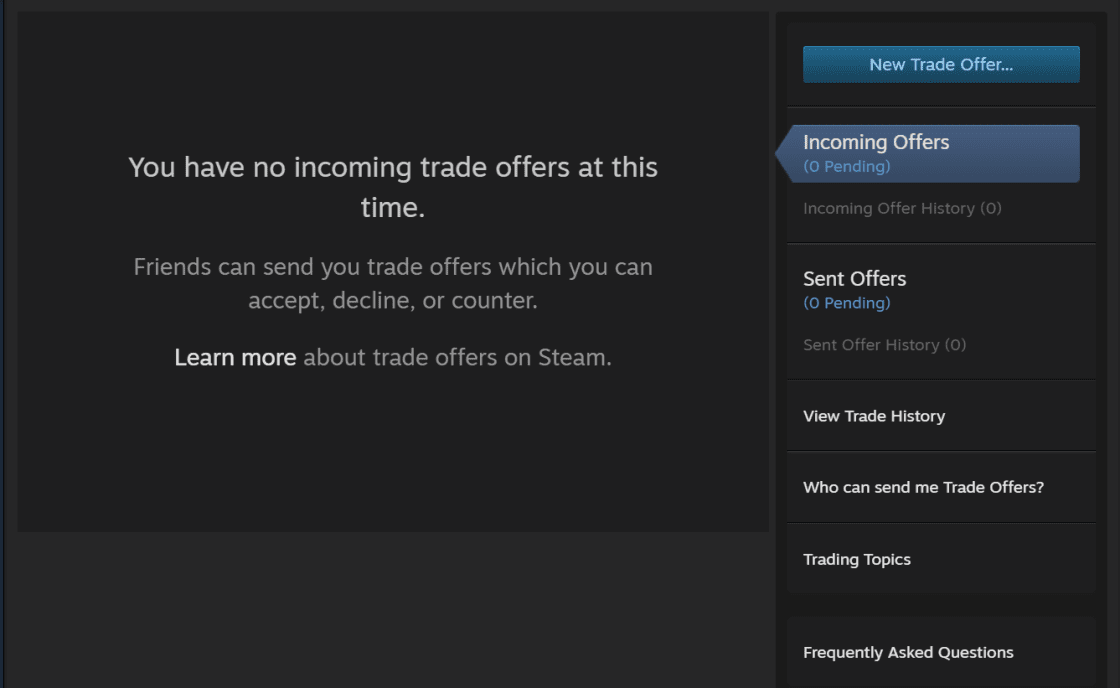The height and width of the screenshot is (688, 1120).
Task: Click the New Trade Offer button
Action: tap(940, 63)
